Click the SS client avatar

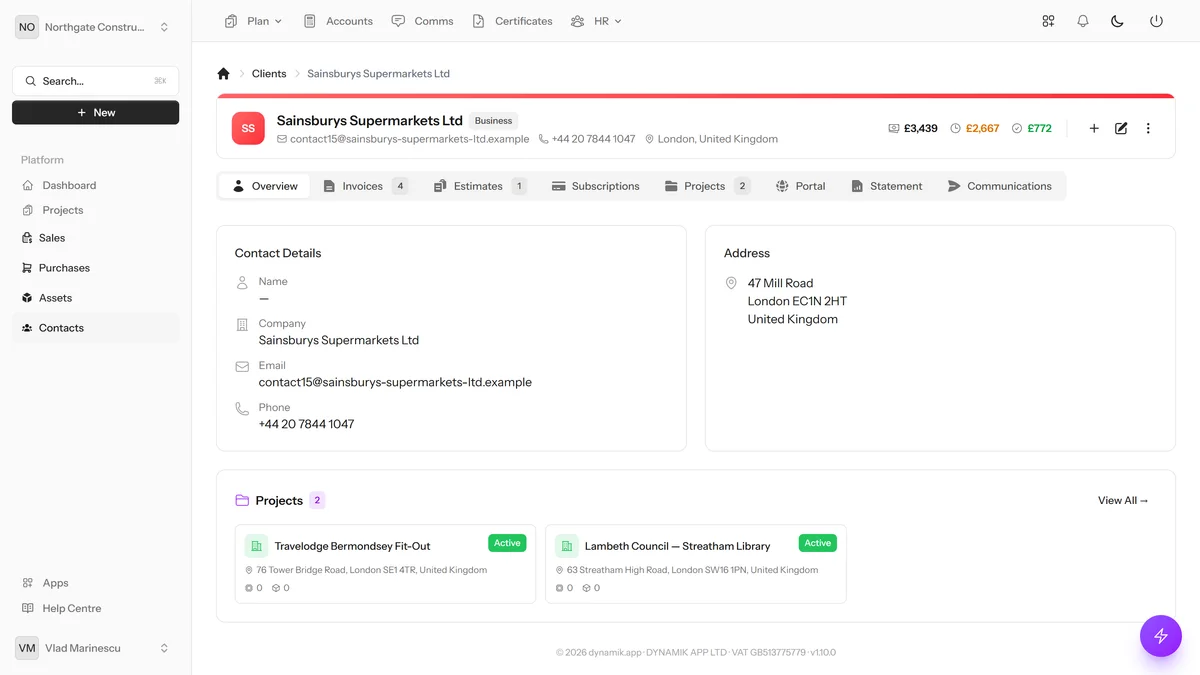click(248, 128)
